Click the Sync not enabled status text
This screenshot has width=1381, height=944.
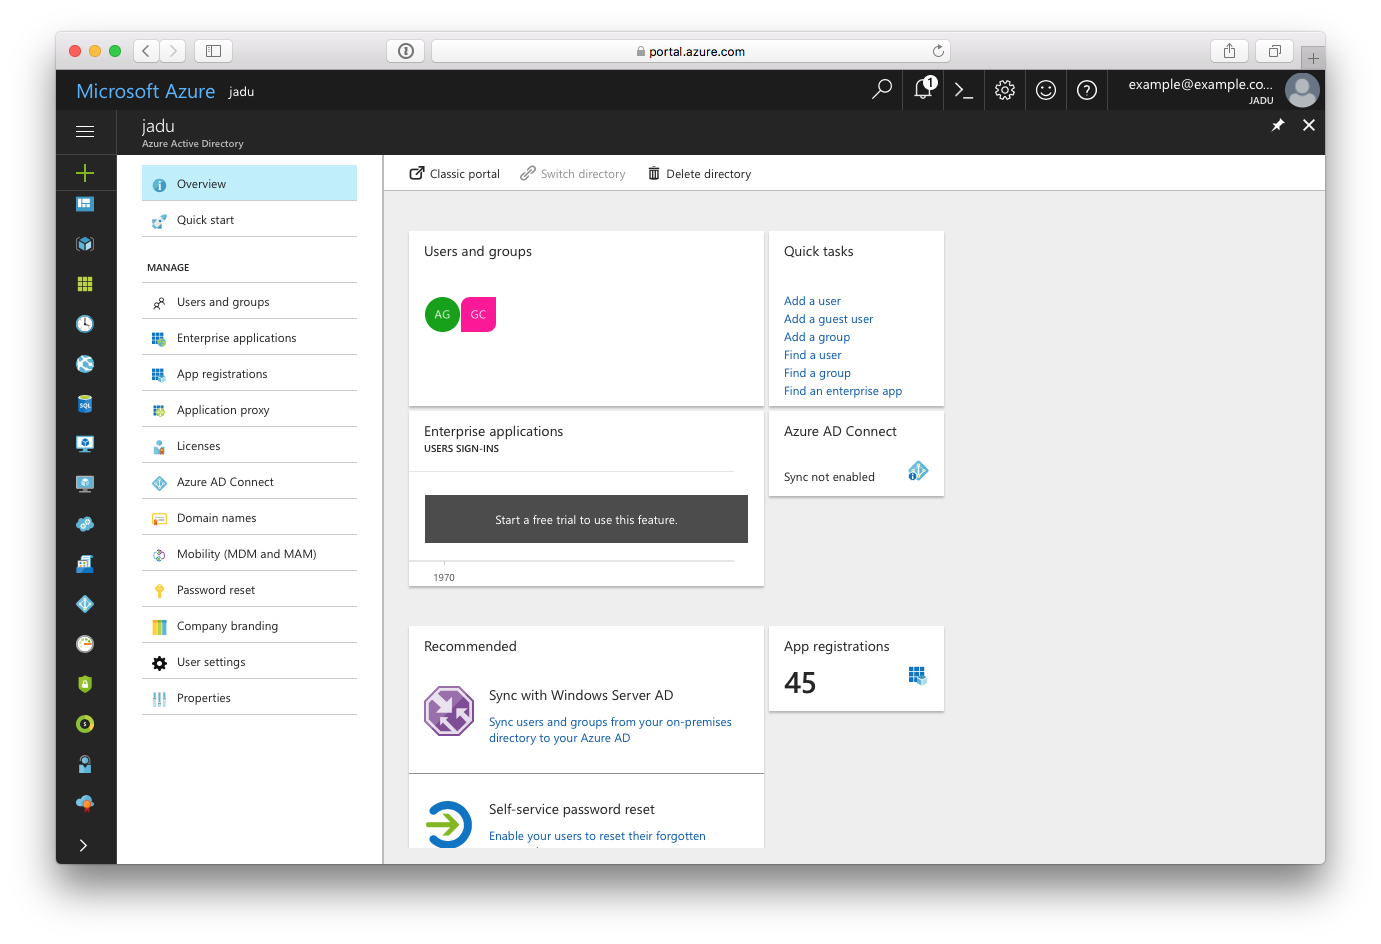click(829, 477)
